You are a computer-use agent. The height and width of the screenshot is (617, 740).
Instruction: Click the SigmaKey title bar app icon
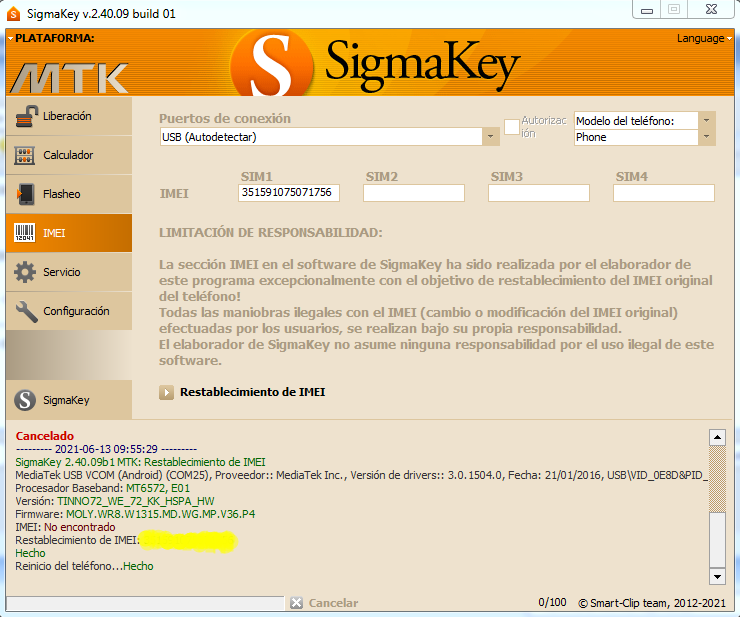point(14,14)
